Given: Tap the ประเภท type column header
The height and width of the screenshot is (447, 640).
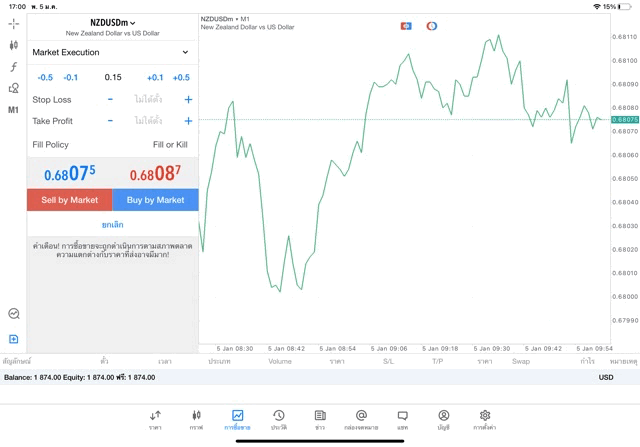Looking at the screenshot, I should (x=220, y=361).
